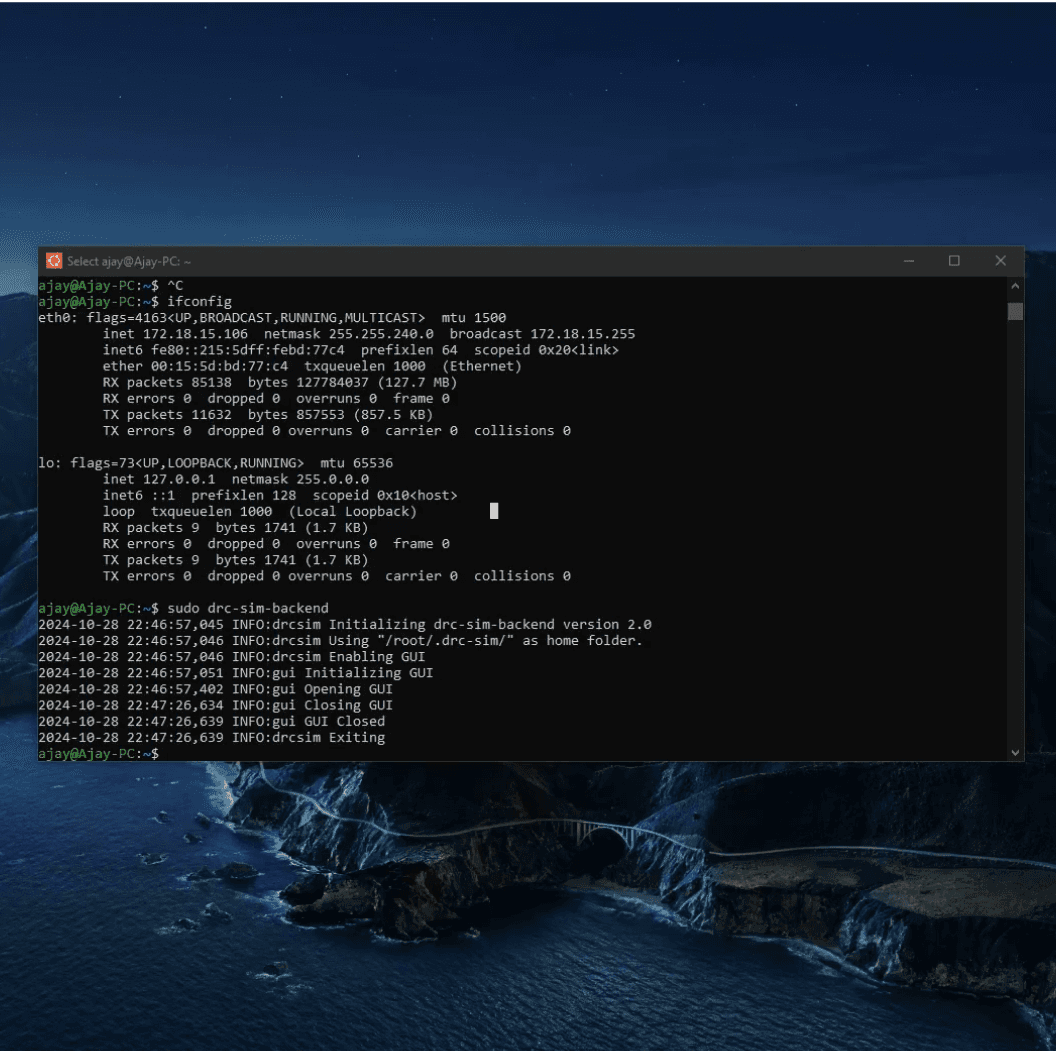
Task: Click the broadcast address 172.18.15.255
Action: tap(583, 334)
